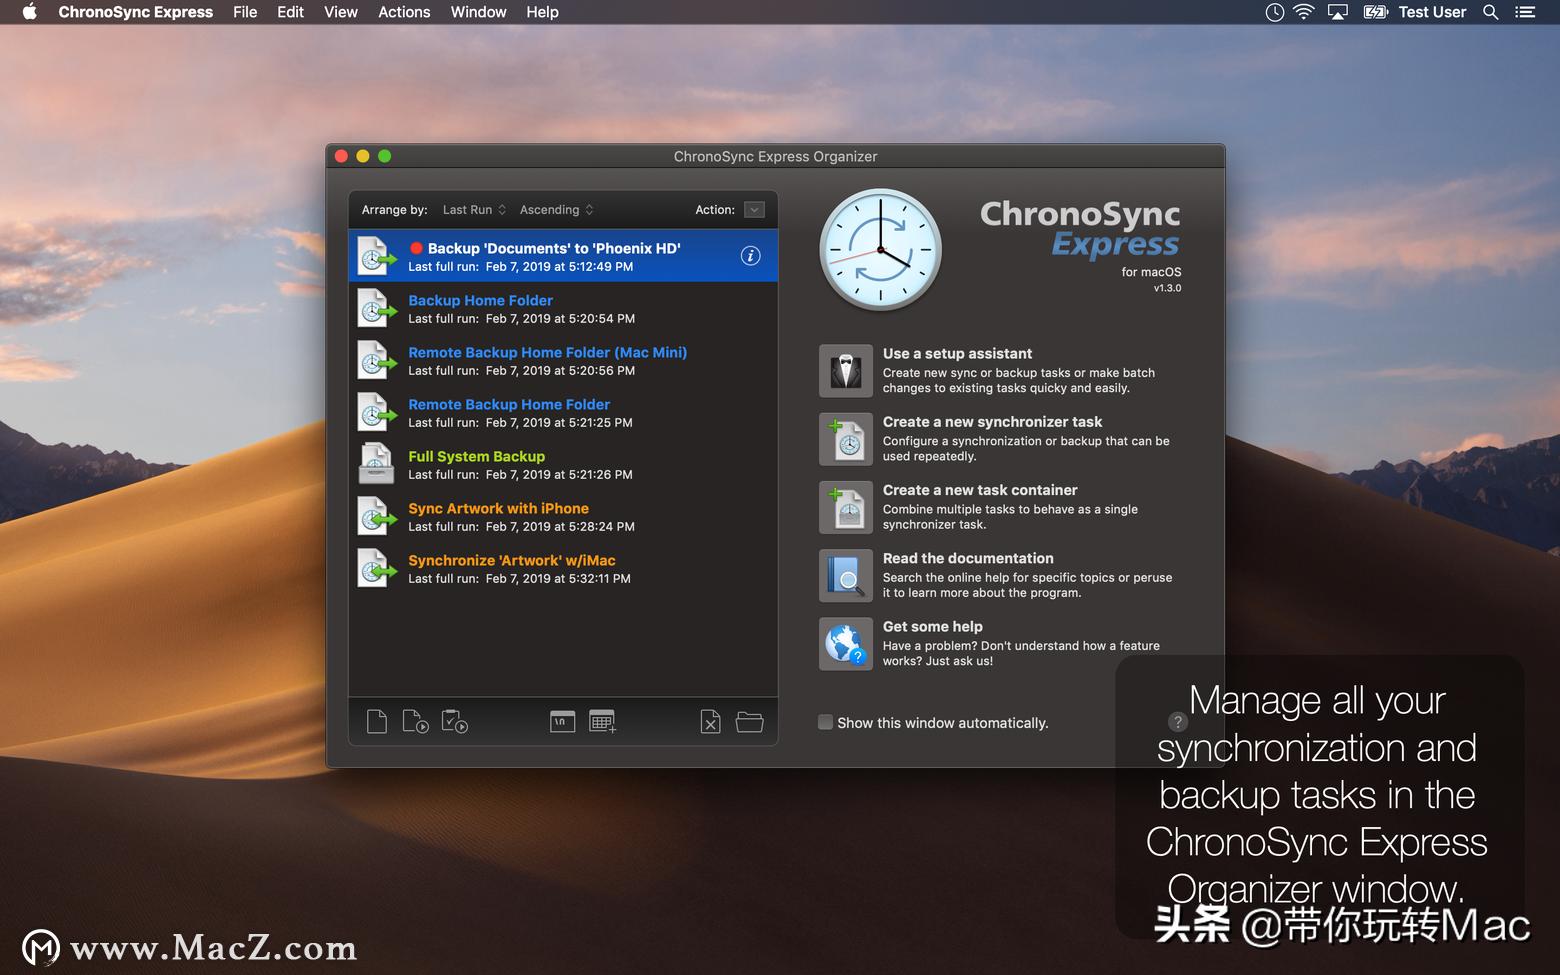Open the Edit menu

[x=291, y=12]
